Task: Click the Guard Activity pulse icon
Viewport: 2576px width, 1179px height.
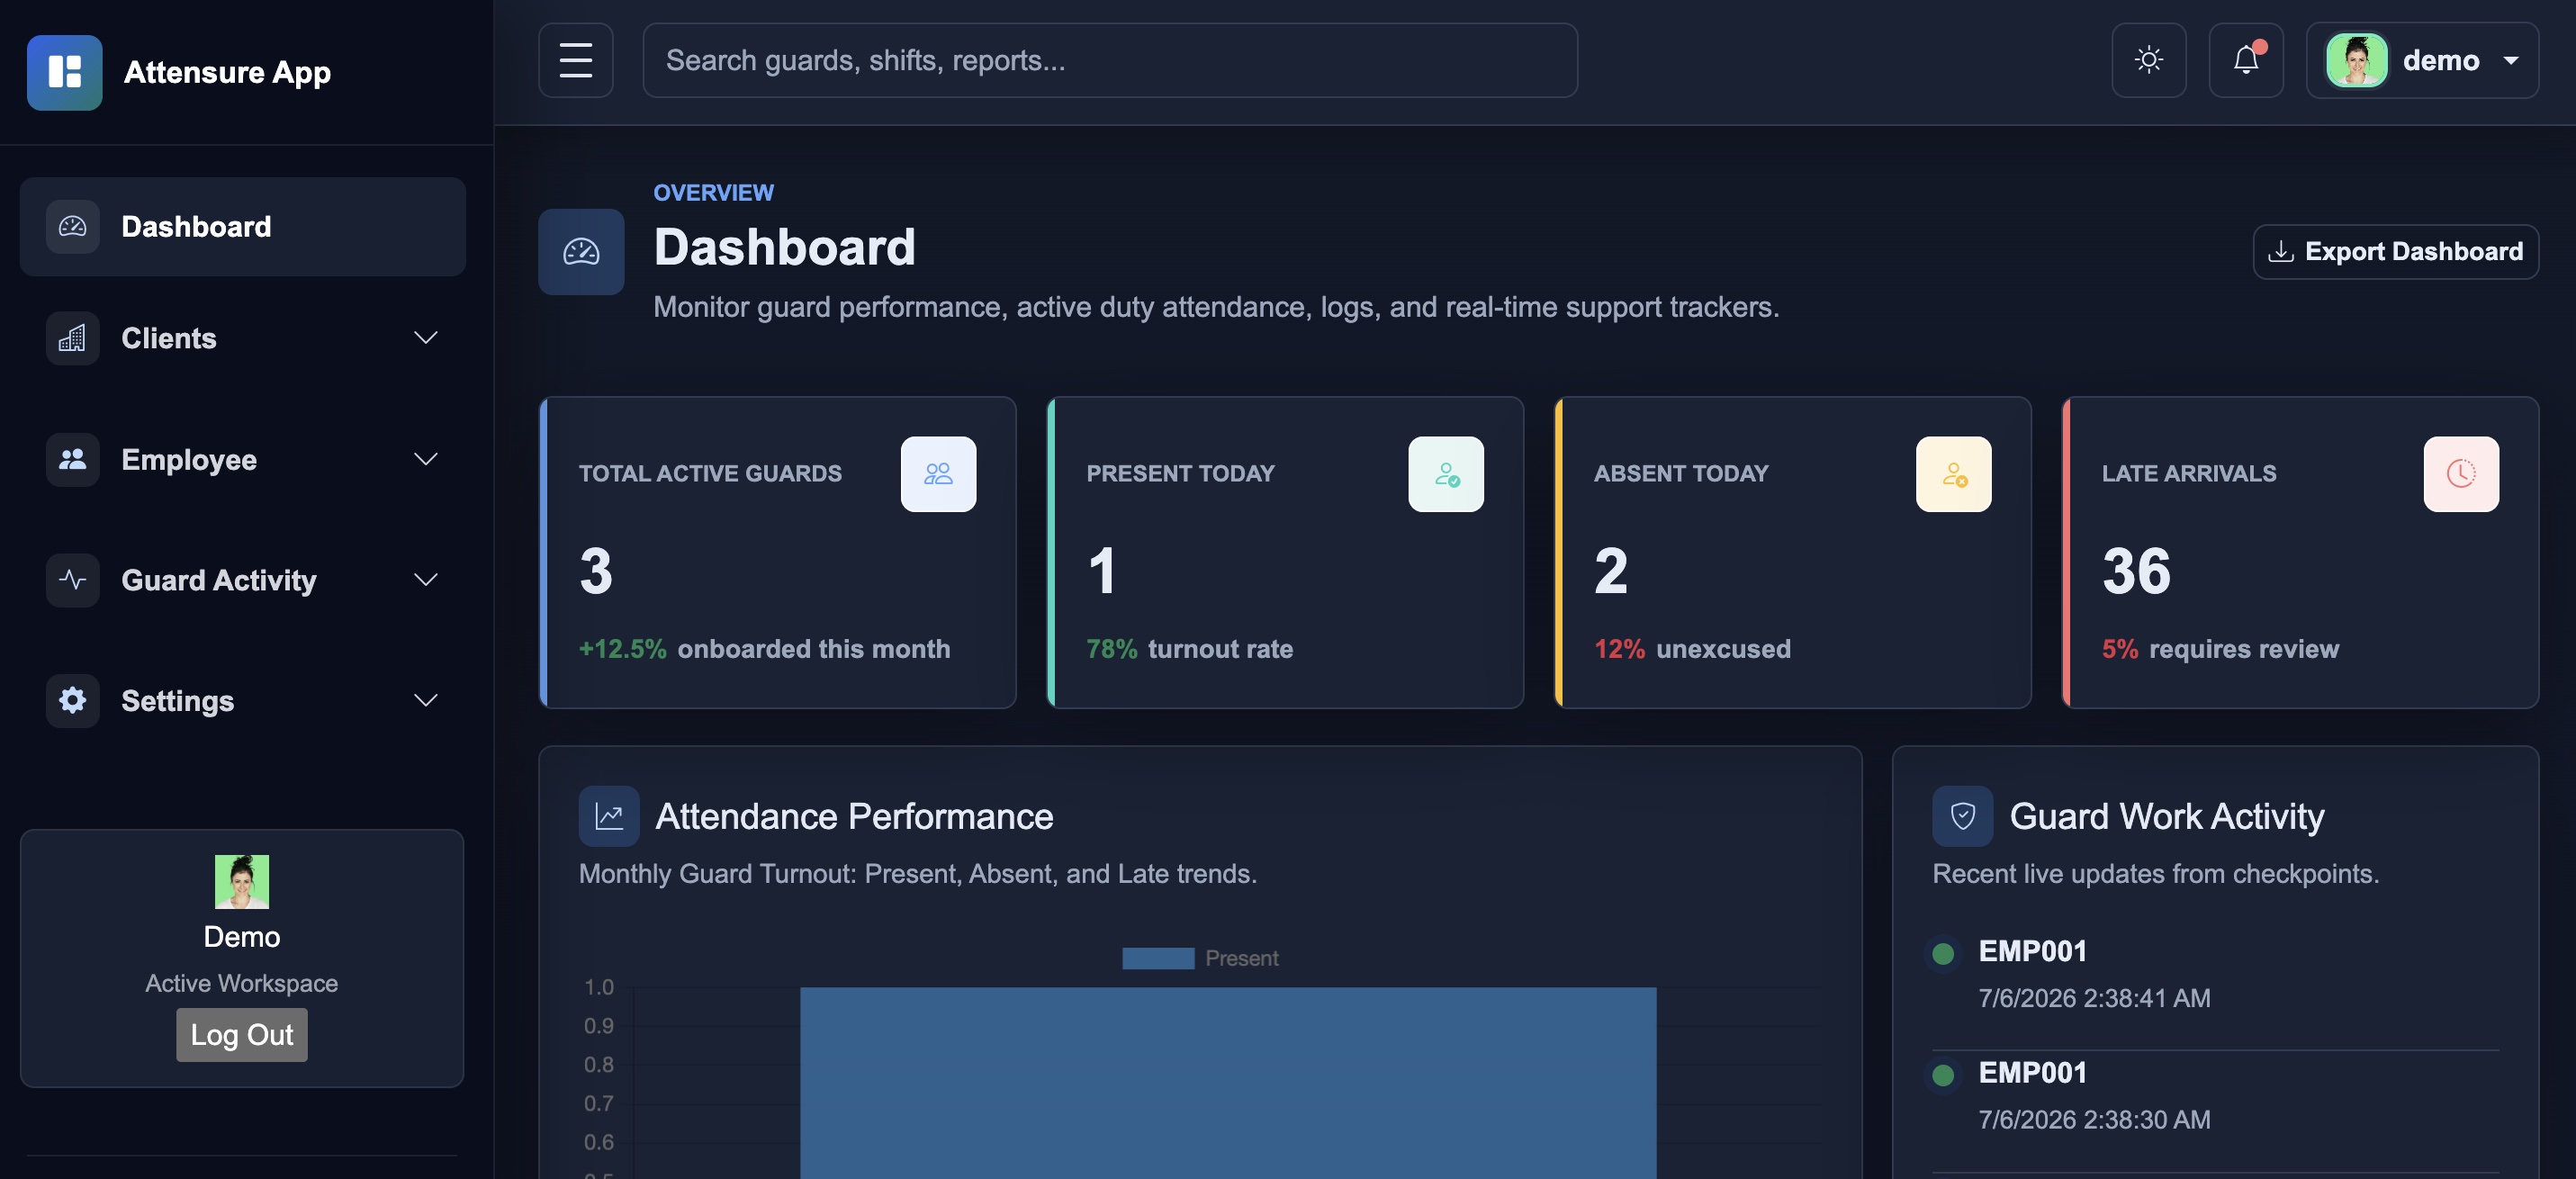Action: click(73, 580)
